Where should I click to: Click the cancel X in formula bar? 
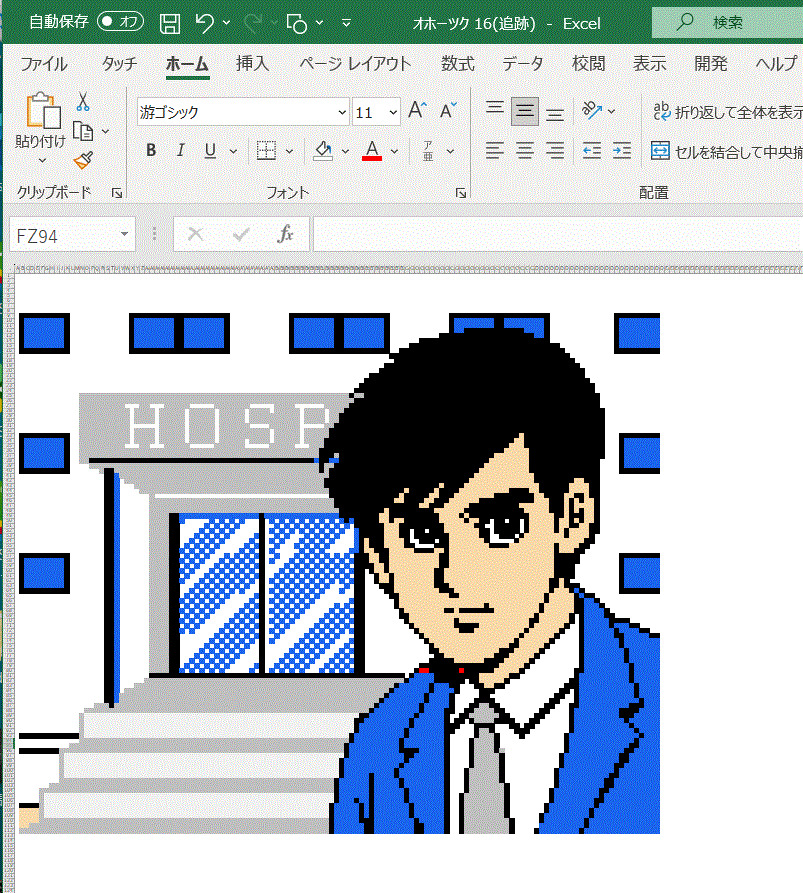(195, 234)
